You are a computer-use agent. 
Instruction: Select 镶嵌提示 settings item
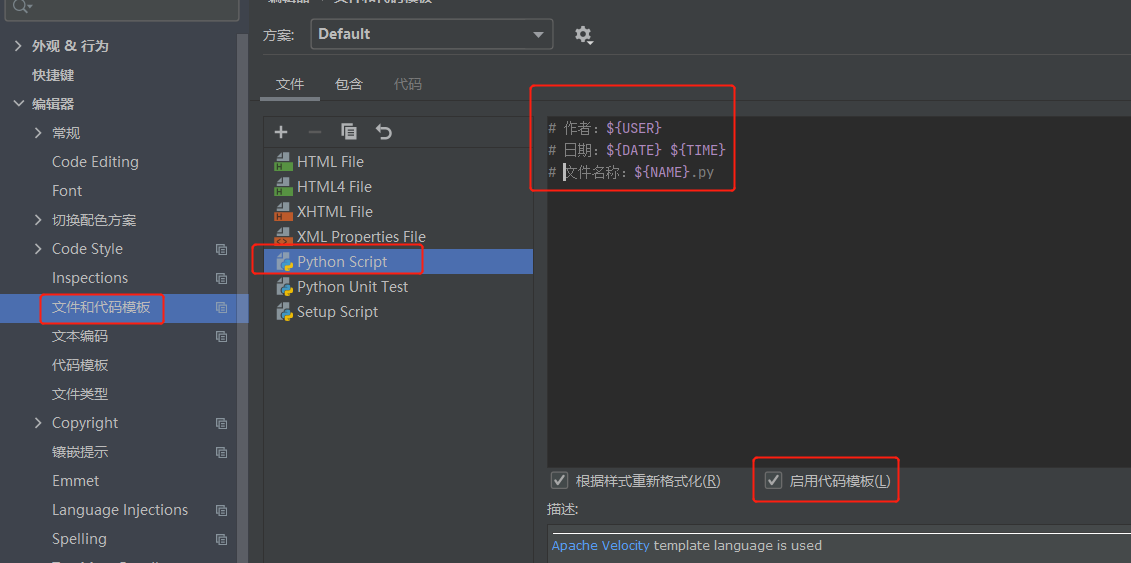click(x=80, y=453)
